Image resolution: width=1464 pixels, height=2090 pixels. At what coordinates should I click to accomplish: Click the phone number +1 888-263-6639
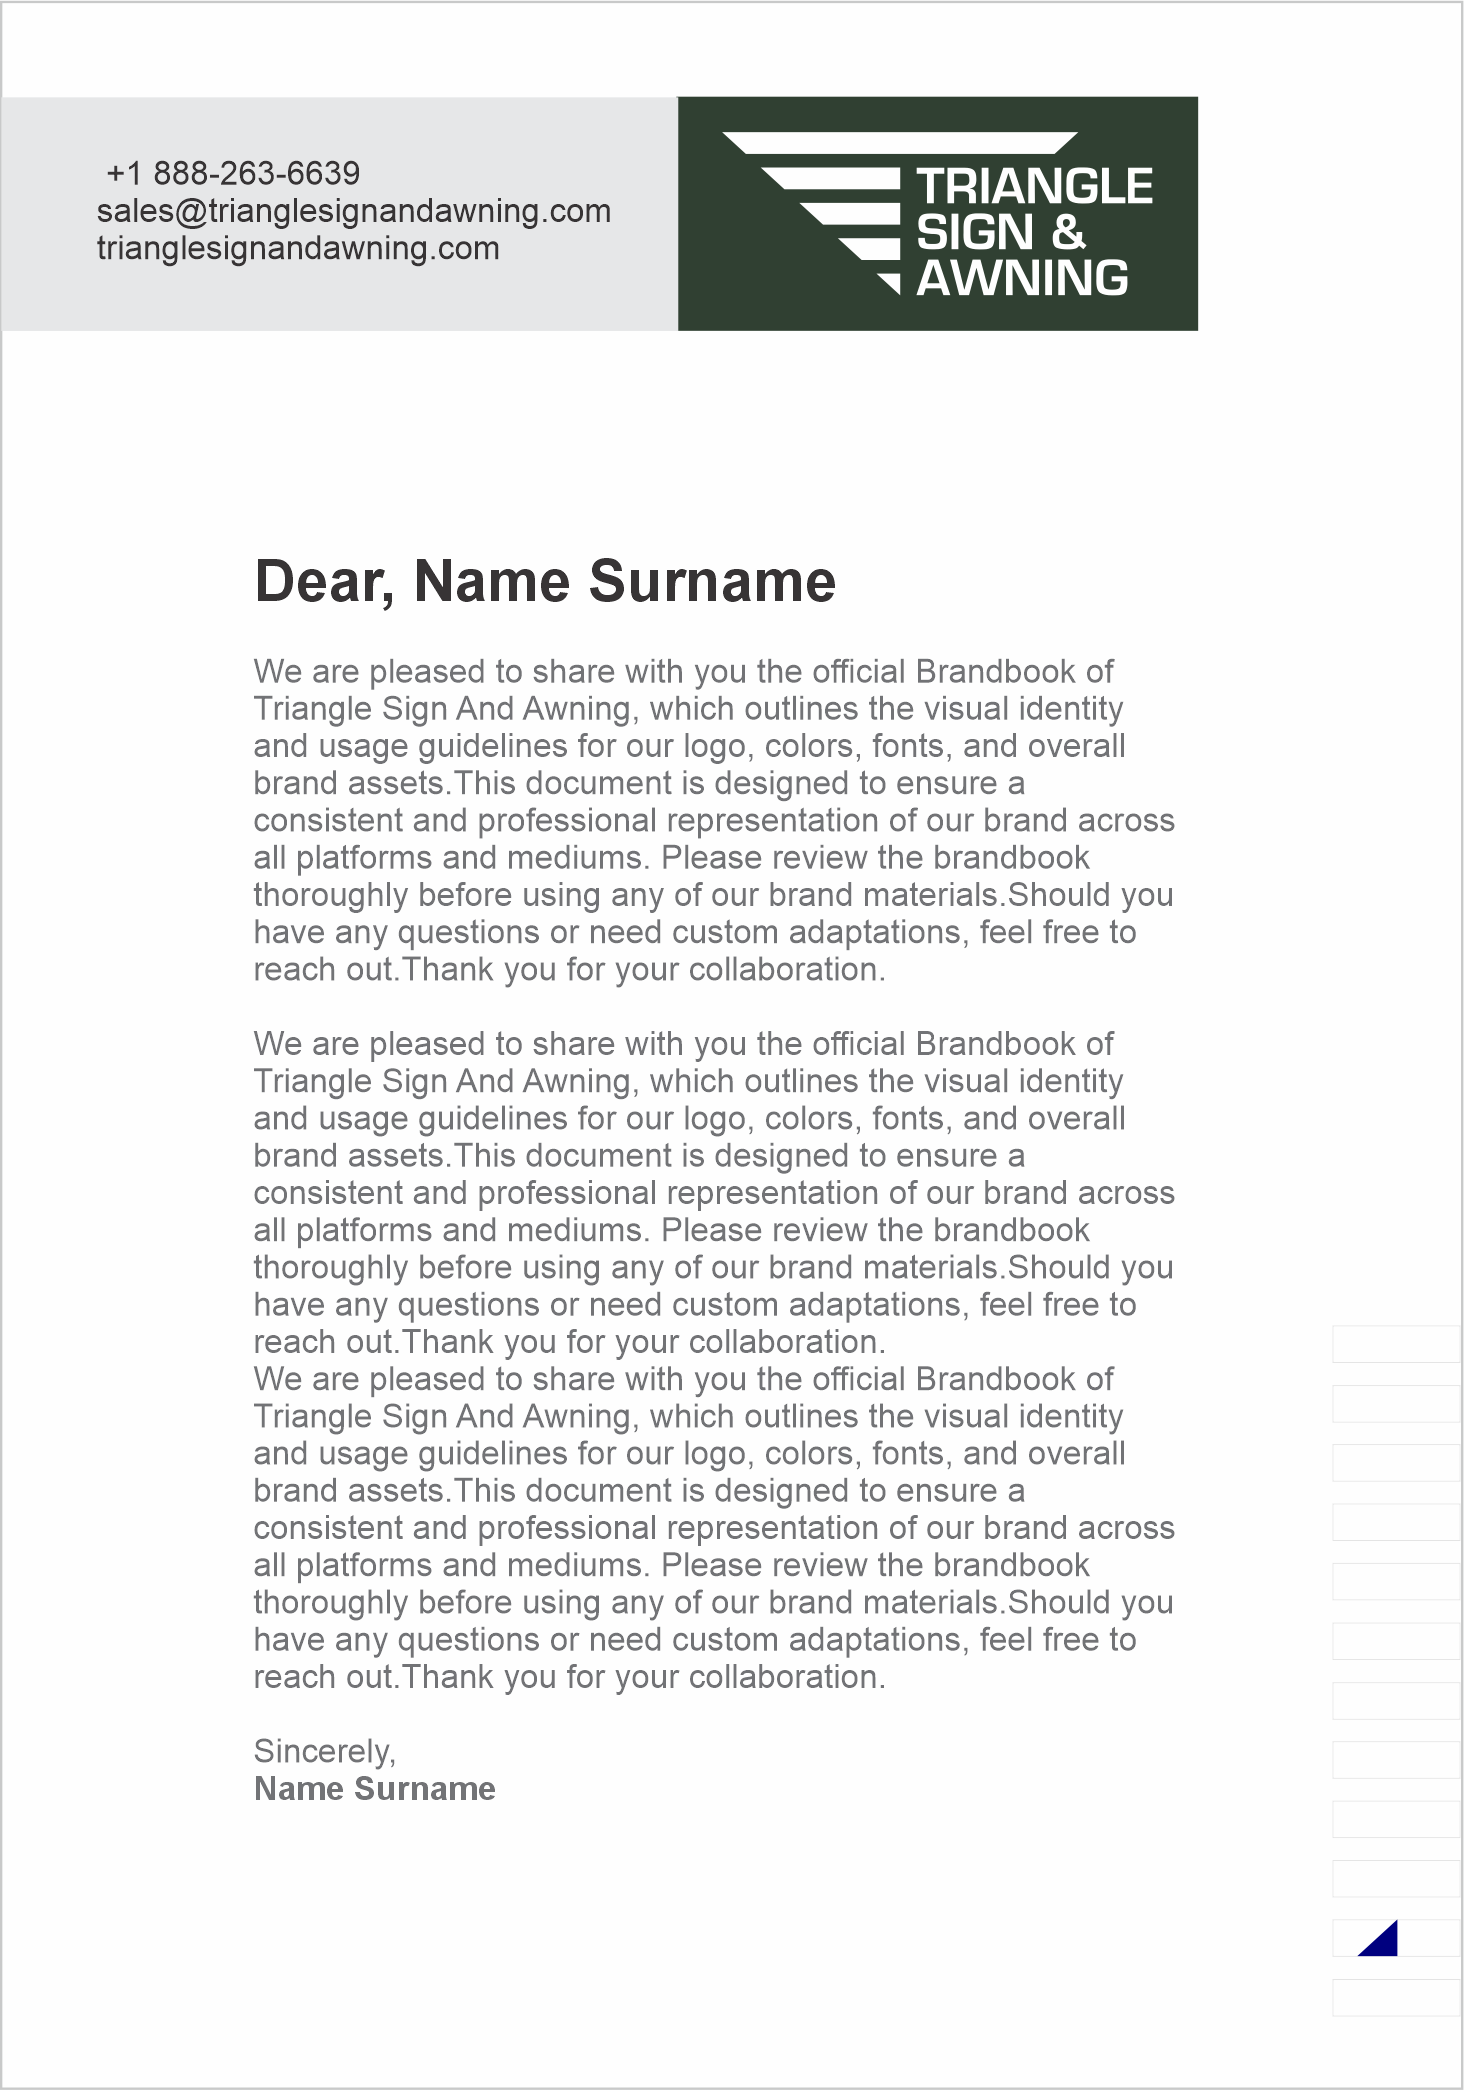click(x=233, y=173)
